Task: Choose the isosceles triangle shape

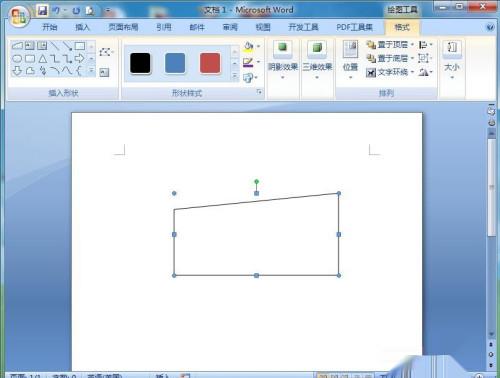Action: coord(43,59)
